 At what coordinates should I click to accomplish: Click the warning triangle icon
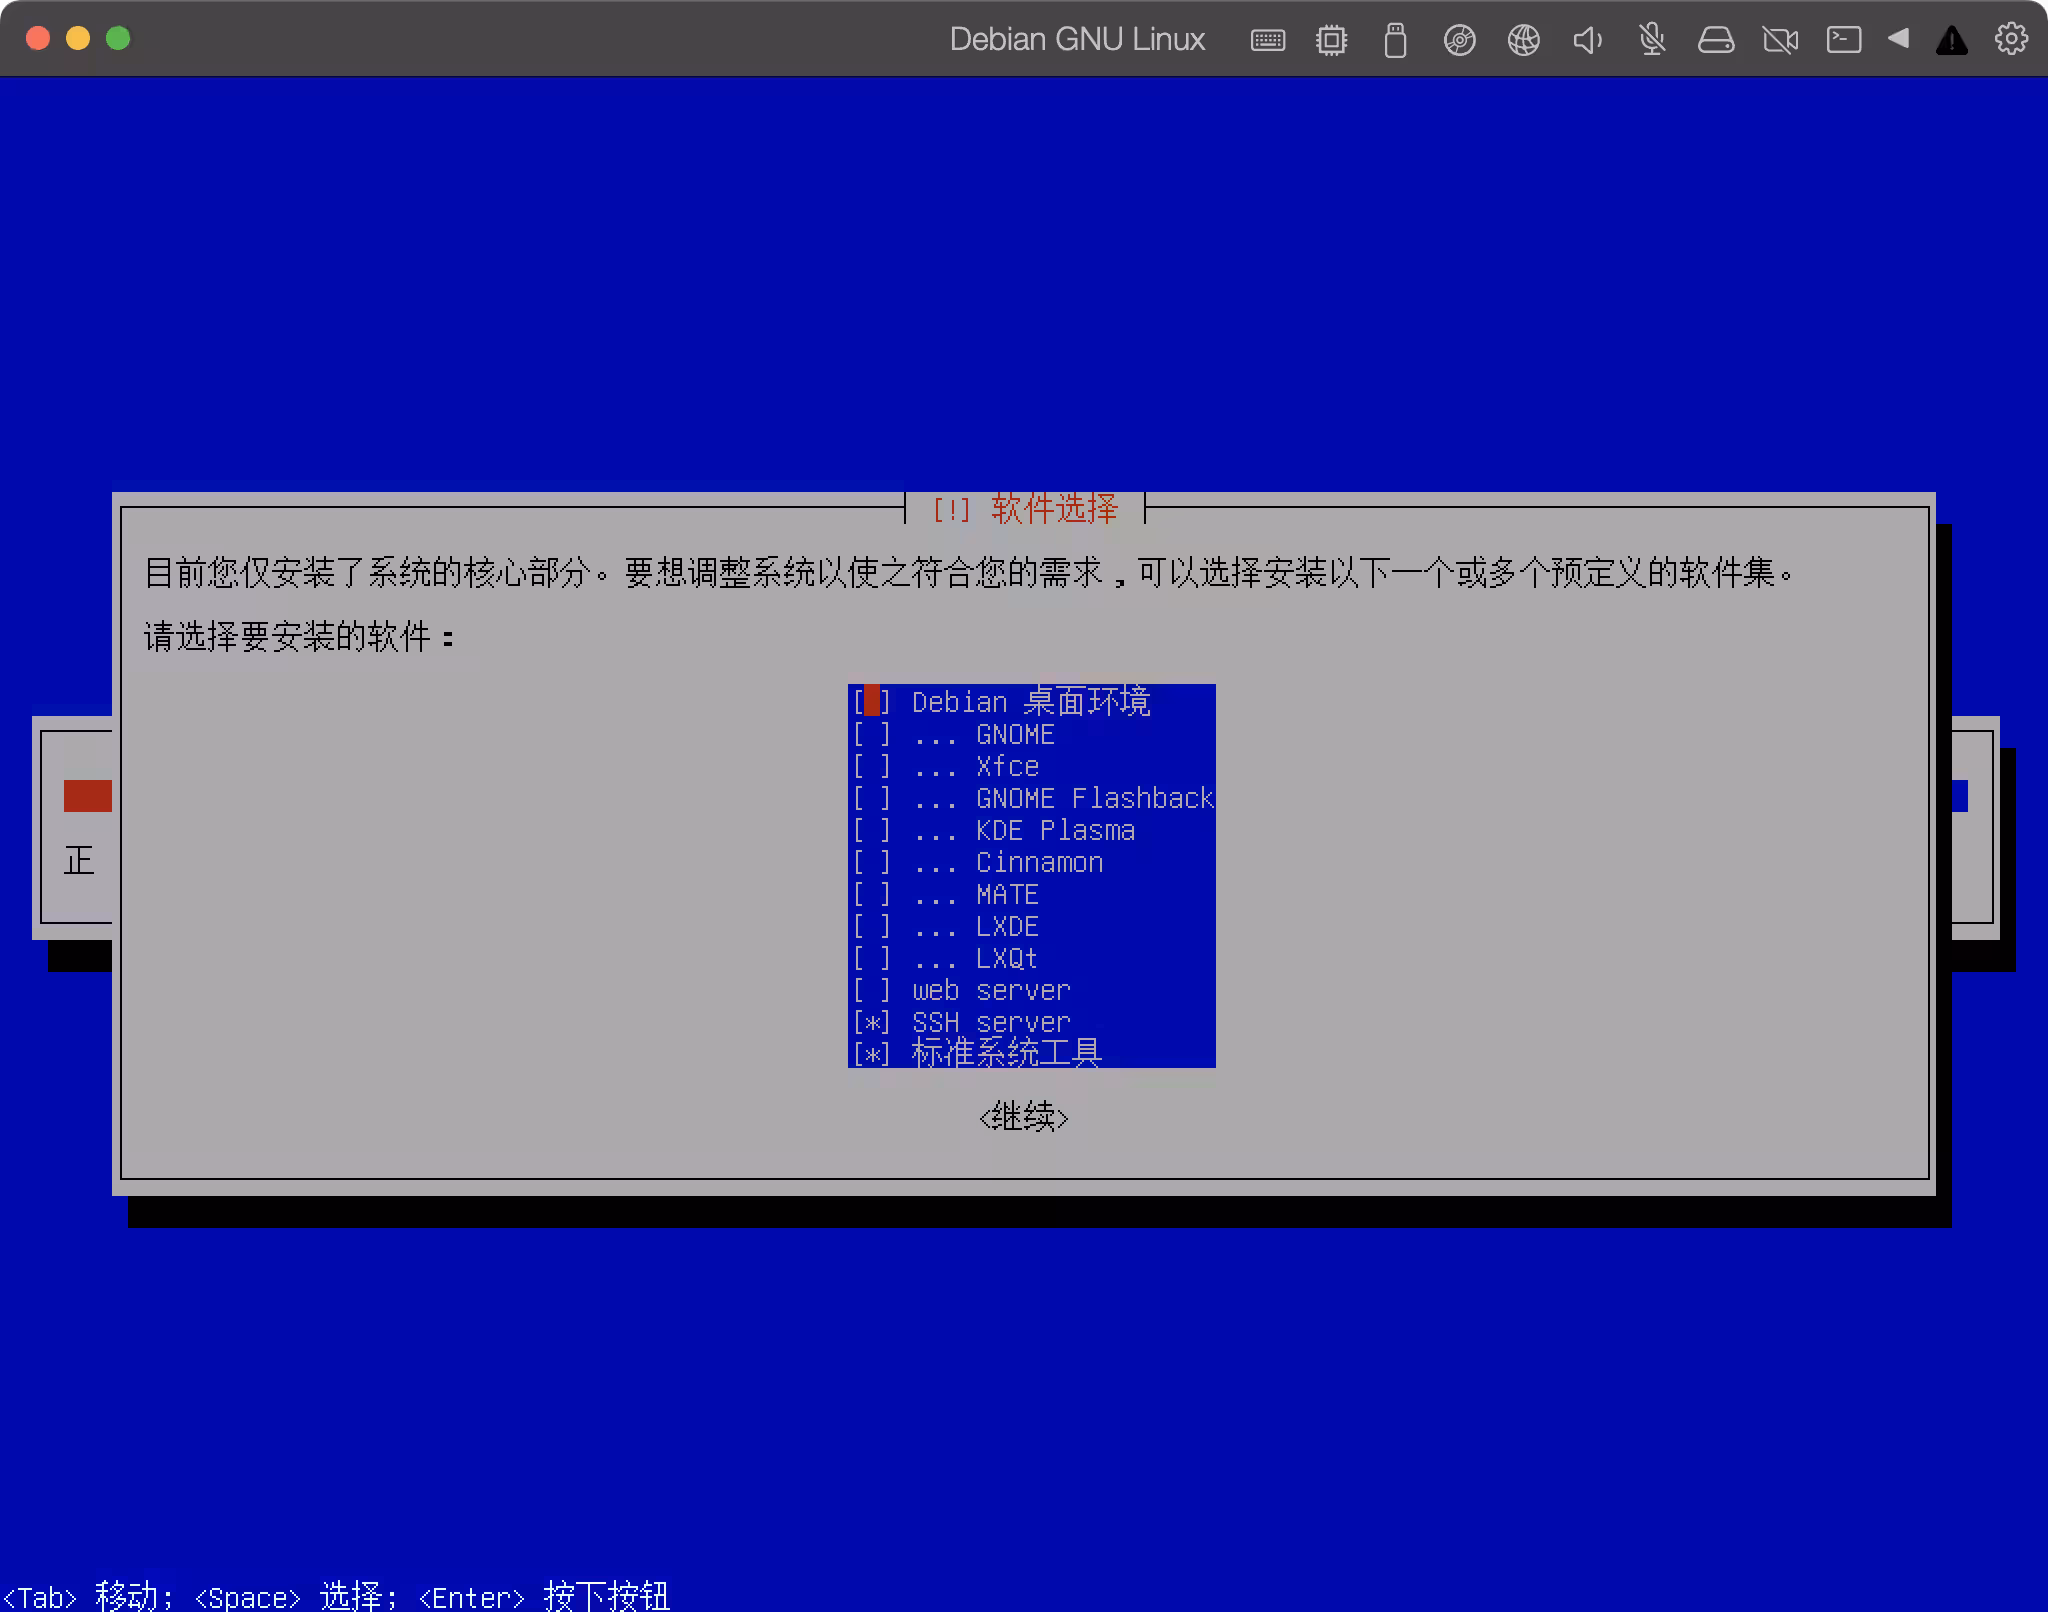tap(1951, 41)
